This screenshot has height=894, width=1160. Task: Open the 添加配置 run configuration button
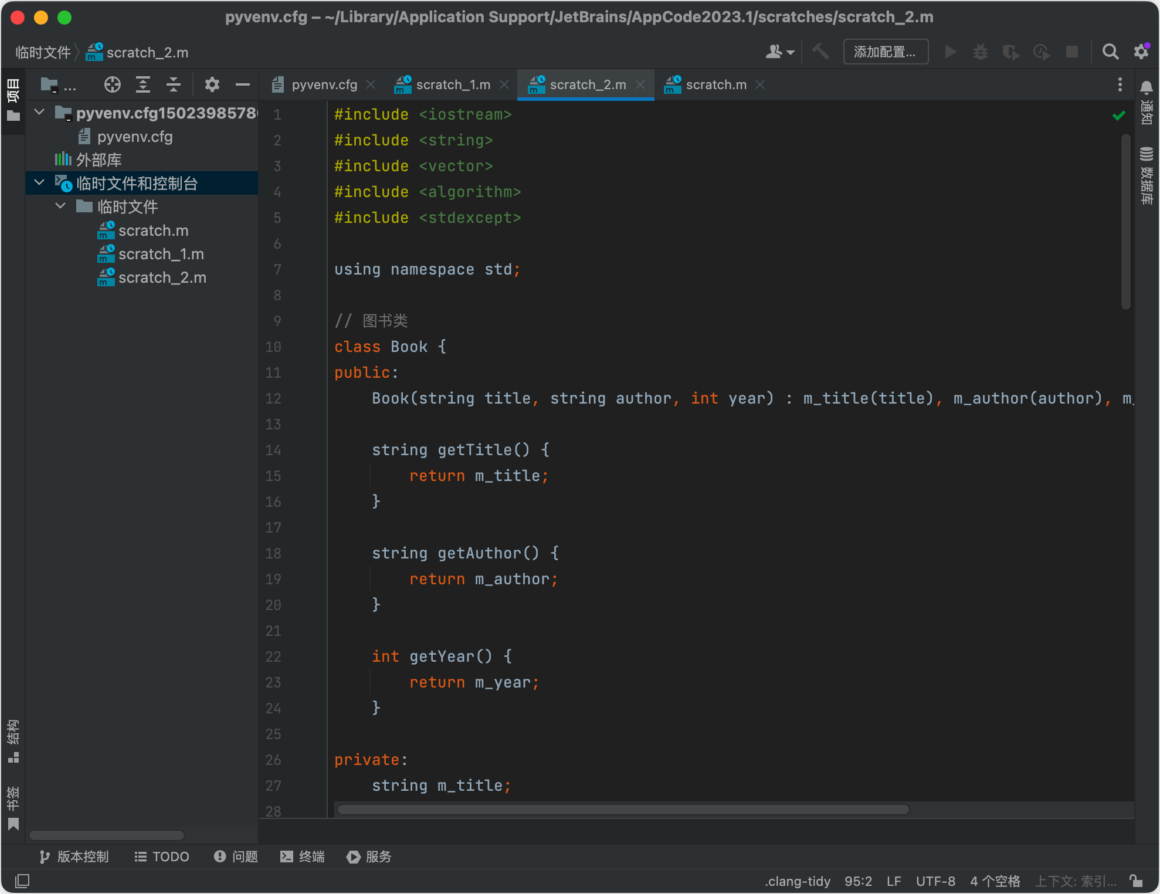pos(886,52)
